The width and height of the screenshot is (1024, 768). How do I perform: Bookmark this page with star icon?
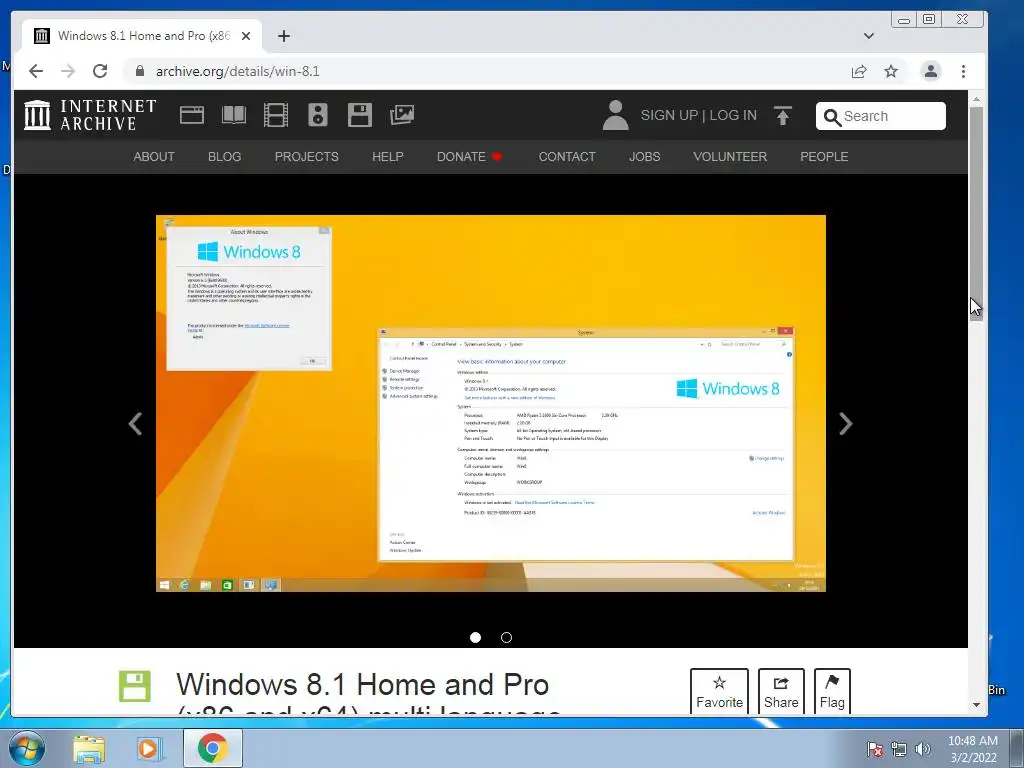tap(891, 71)
